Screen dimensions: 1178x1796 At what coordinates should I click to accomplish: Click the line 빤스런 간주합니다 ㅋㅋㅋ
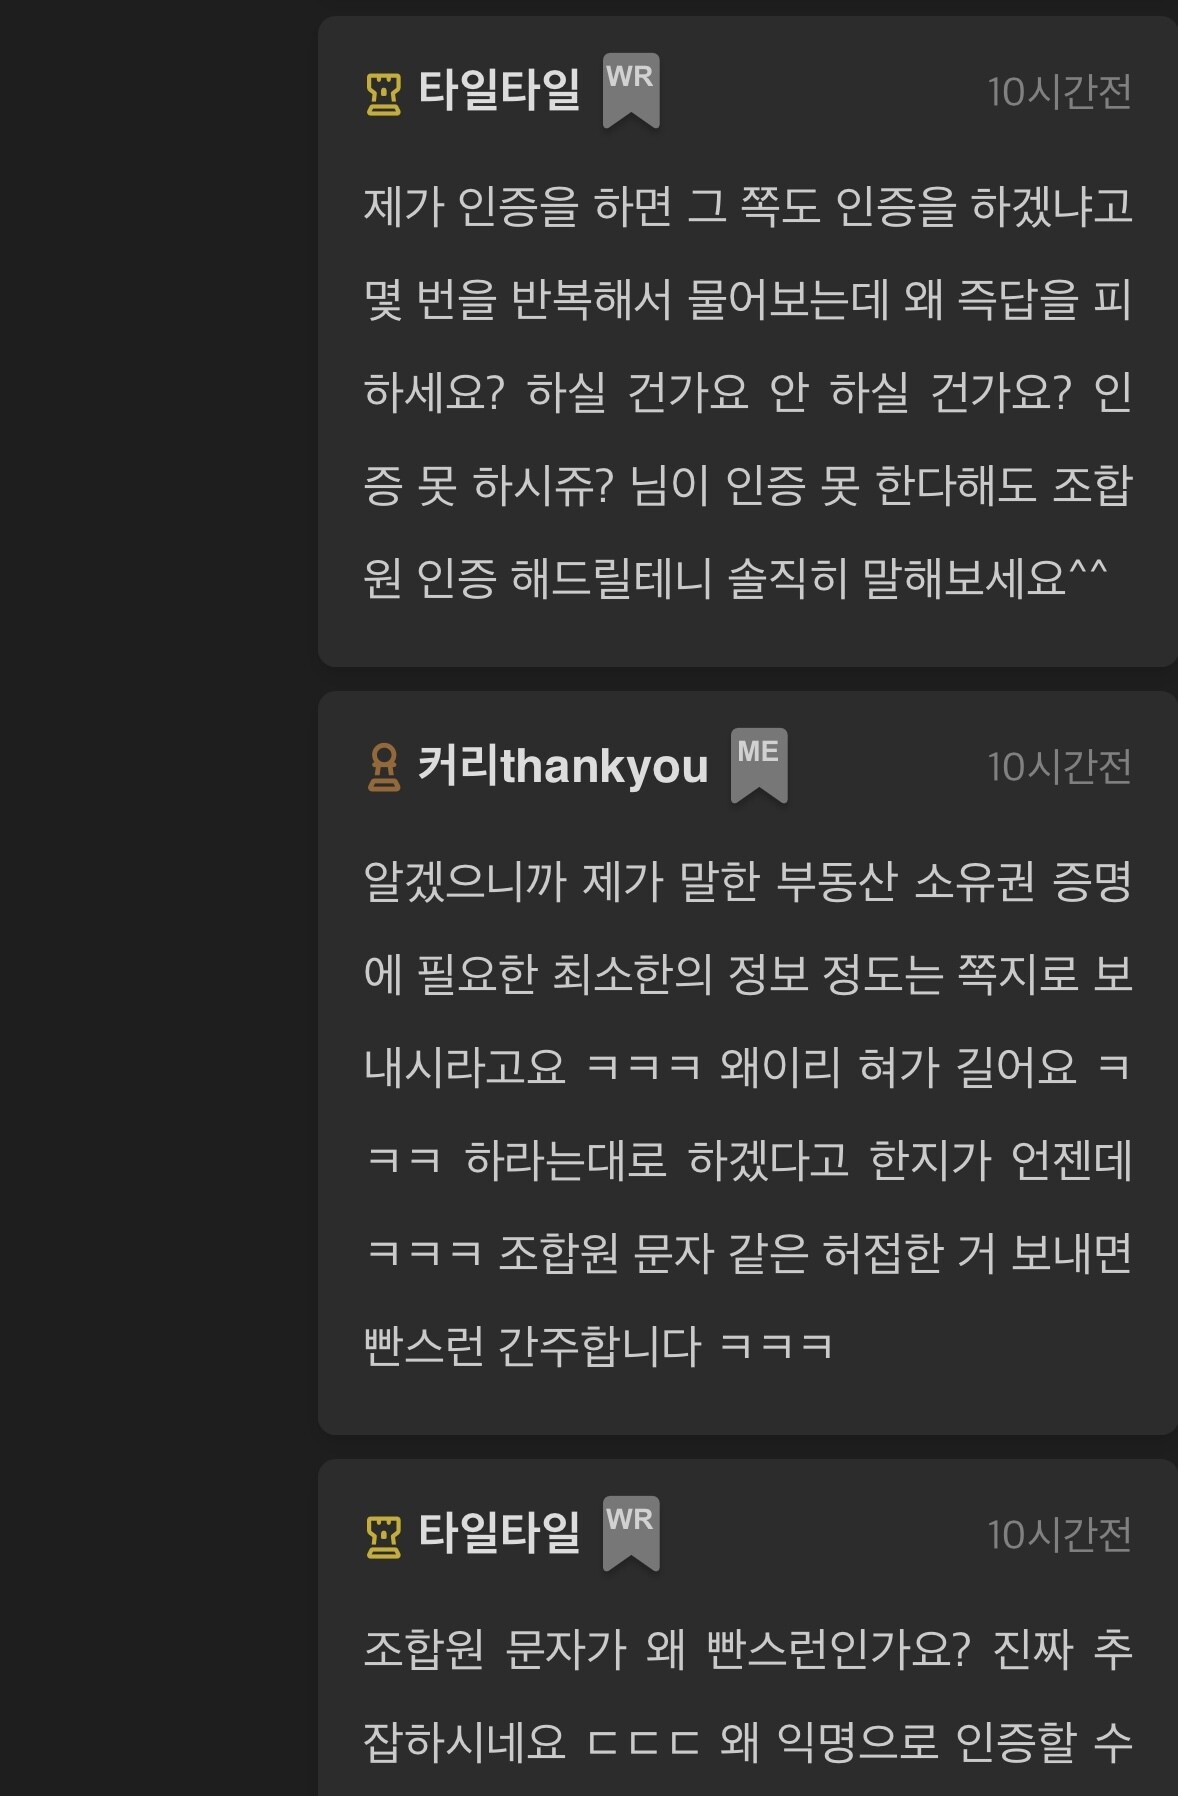click(598, 1347)
